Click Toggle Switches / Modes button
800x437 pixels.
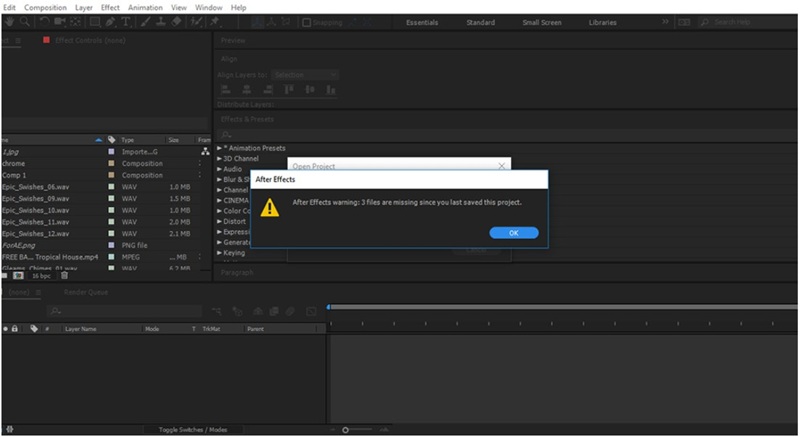click(193, 430)
